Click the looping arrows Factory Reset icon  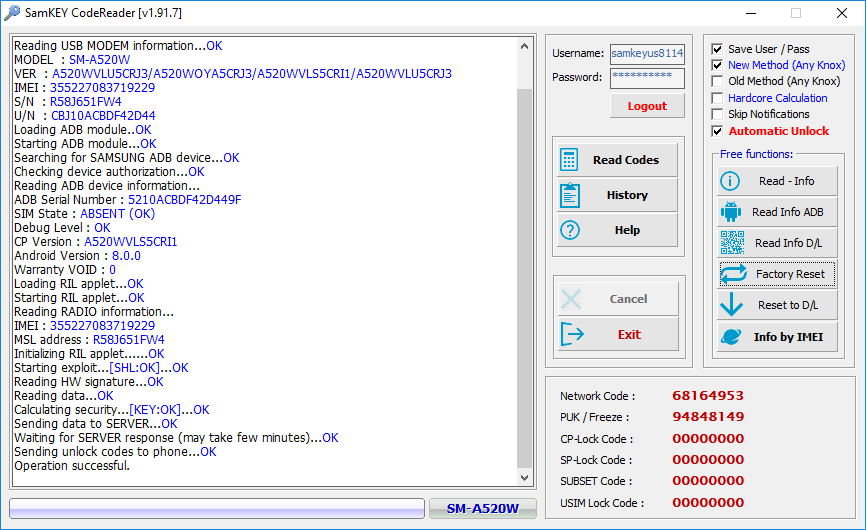pyautogui.click(x=733, y=274)
